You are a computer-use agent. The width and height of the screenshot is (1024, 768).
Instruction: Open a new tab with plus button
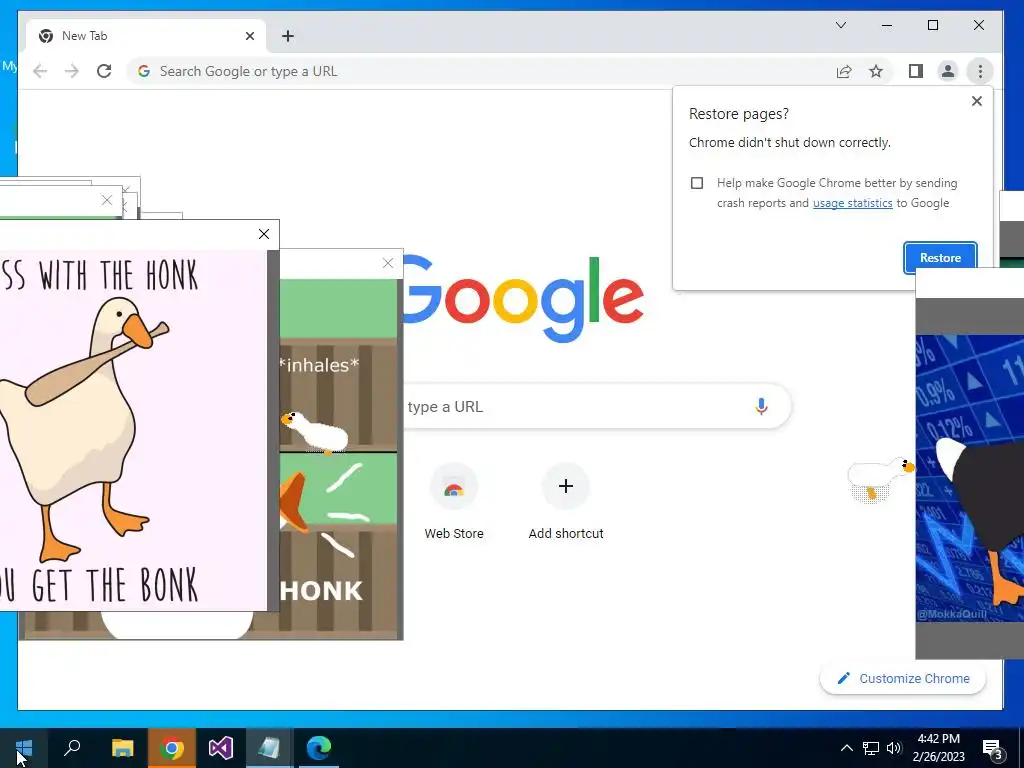click(288, 36)
